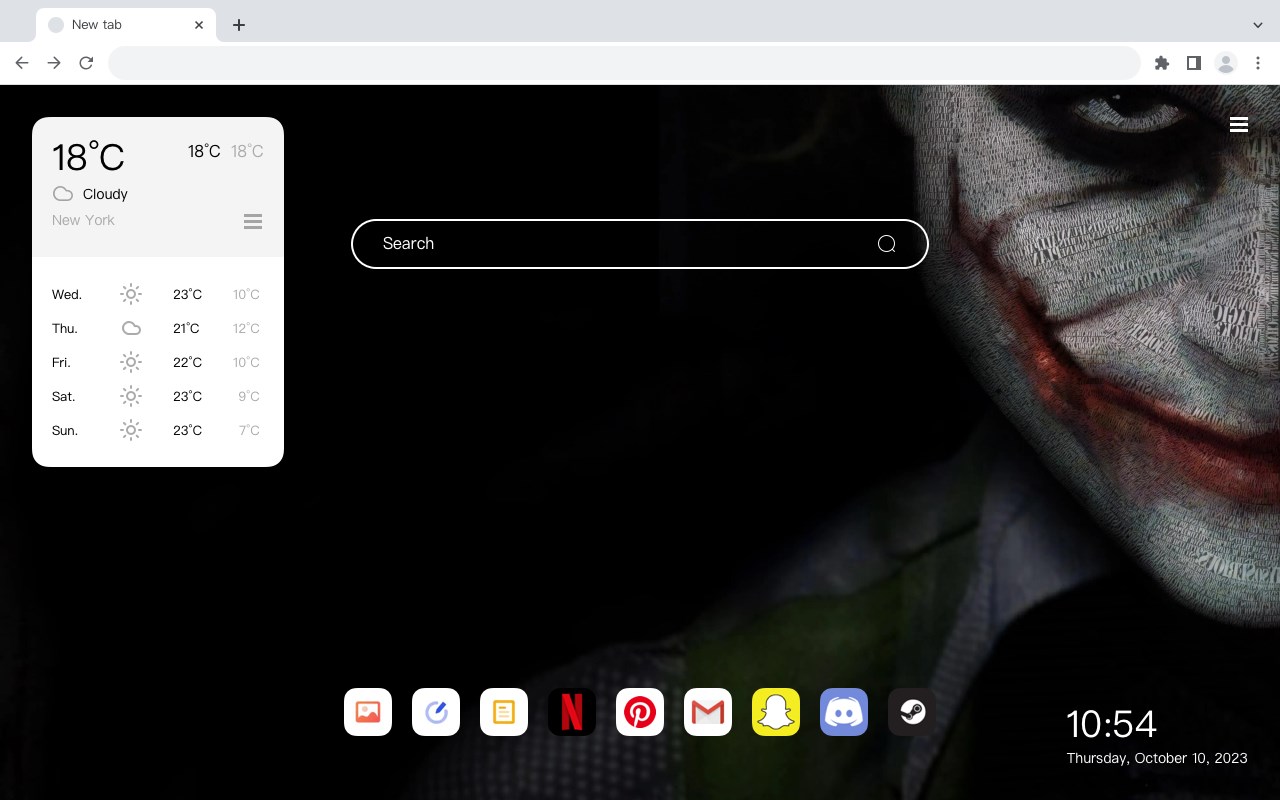
Task: Click Thursday's low temperature 12°C
Action: (x=246, y=328)
